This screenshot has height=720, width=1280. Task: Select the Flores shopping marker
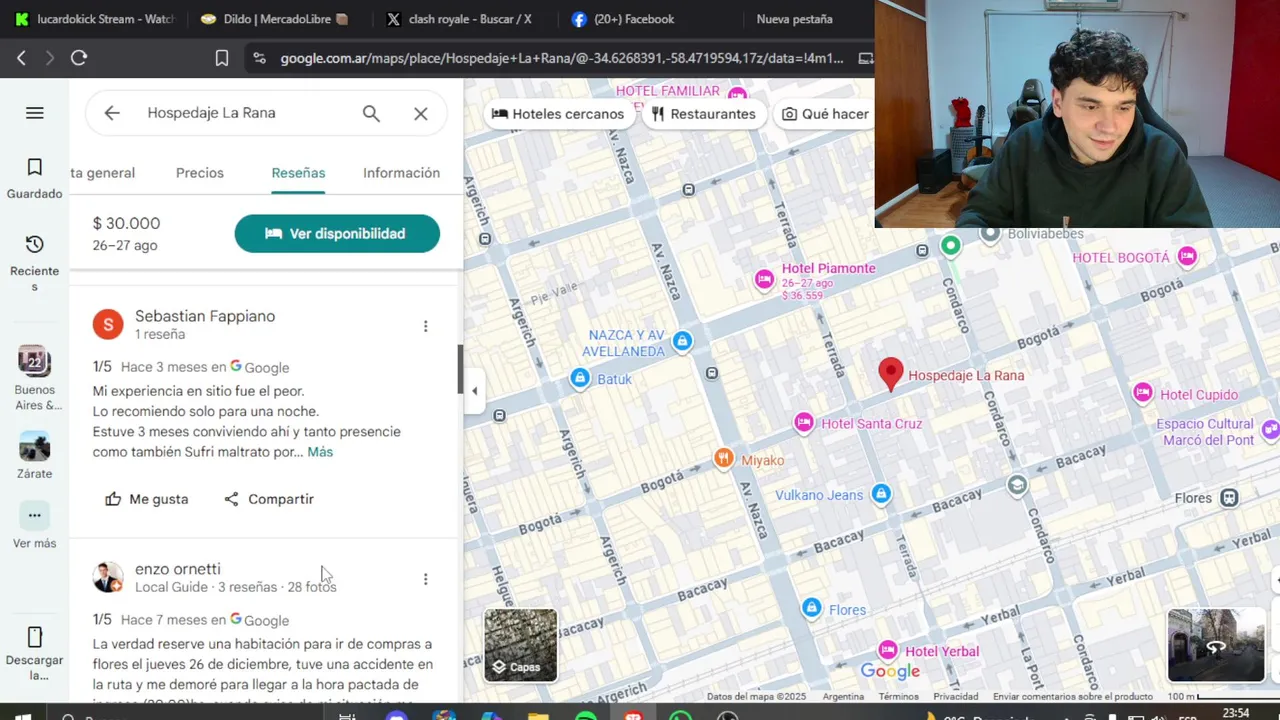pyautogui.click(x=812, y=608)
